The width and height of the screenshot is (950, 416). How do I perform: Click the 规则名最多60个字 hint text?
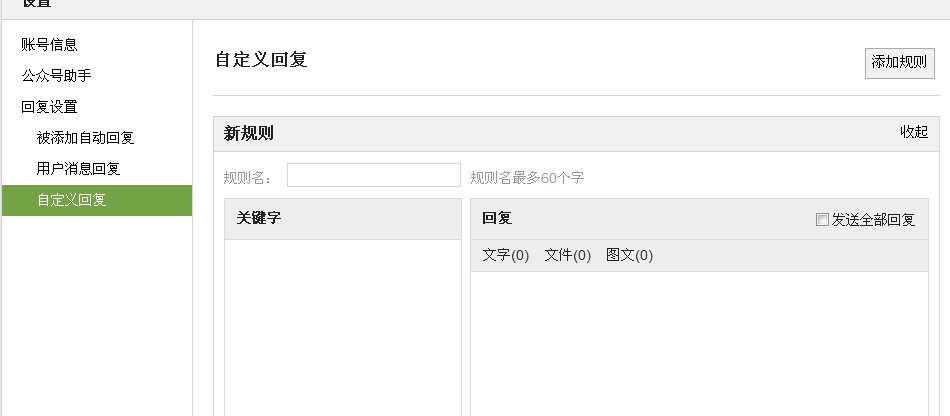[527, 178]
